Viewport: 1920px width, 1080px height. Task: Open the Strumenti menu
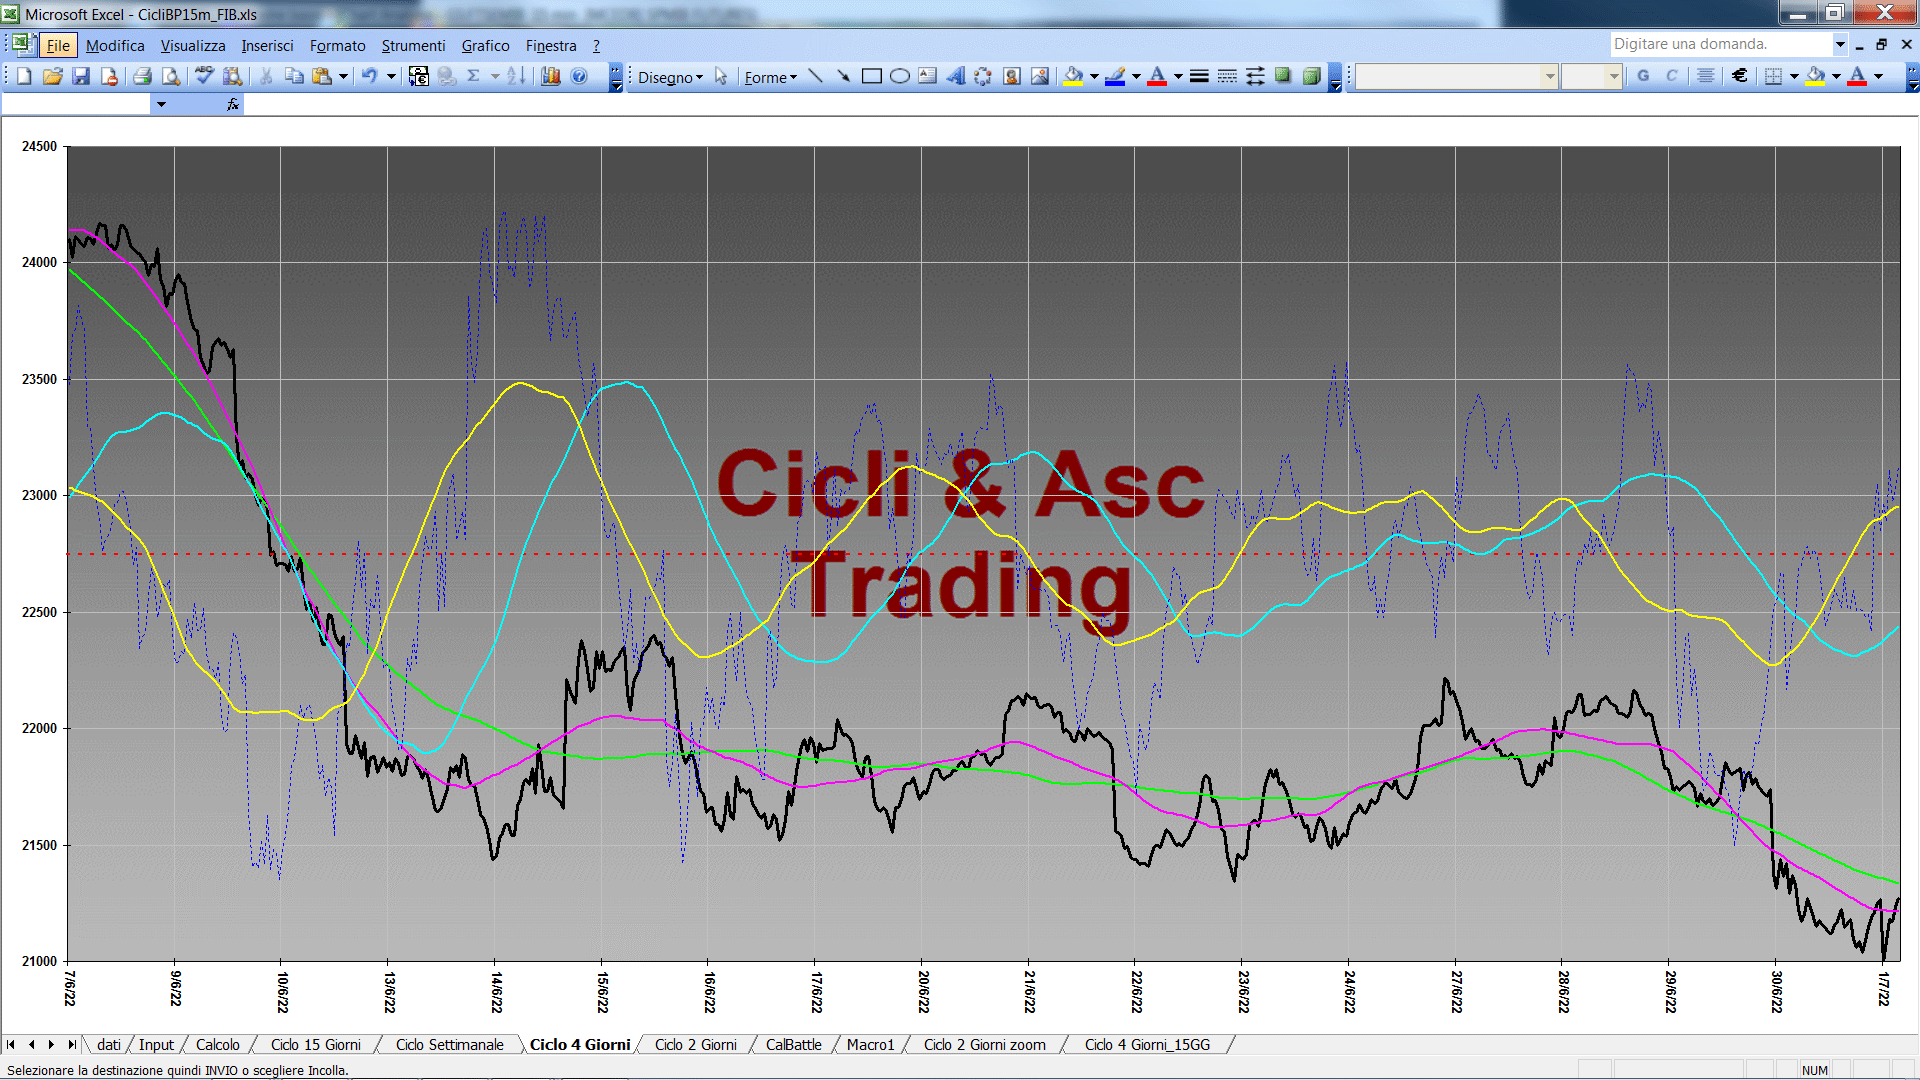point(413,45)
